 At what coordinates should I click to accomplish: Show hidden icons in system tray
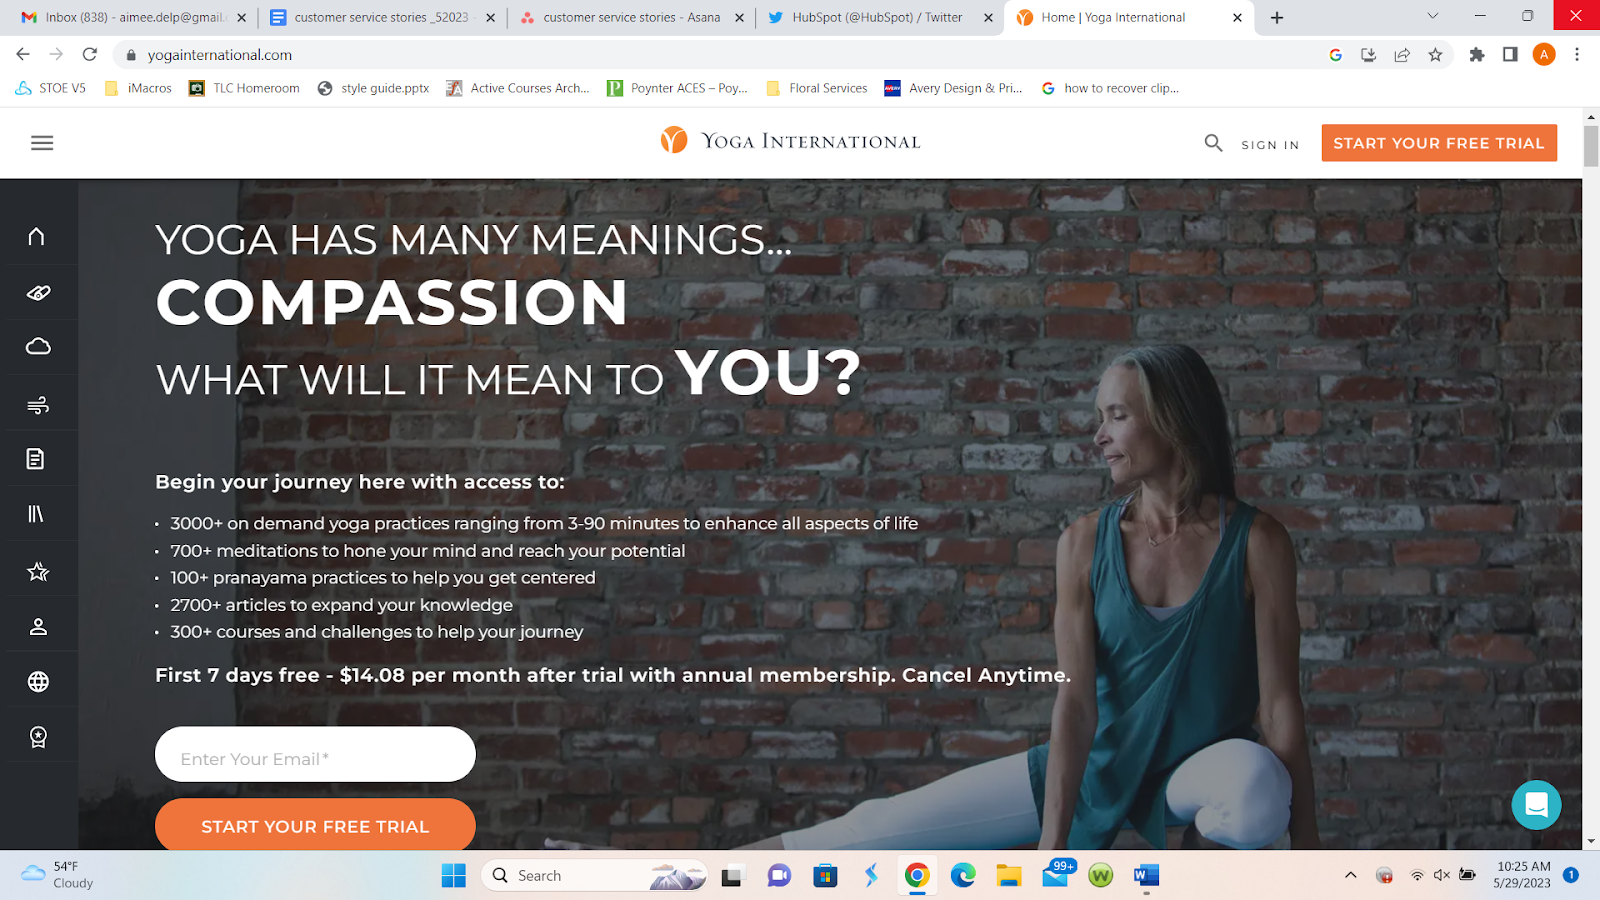tap(1350, 875)
